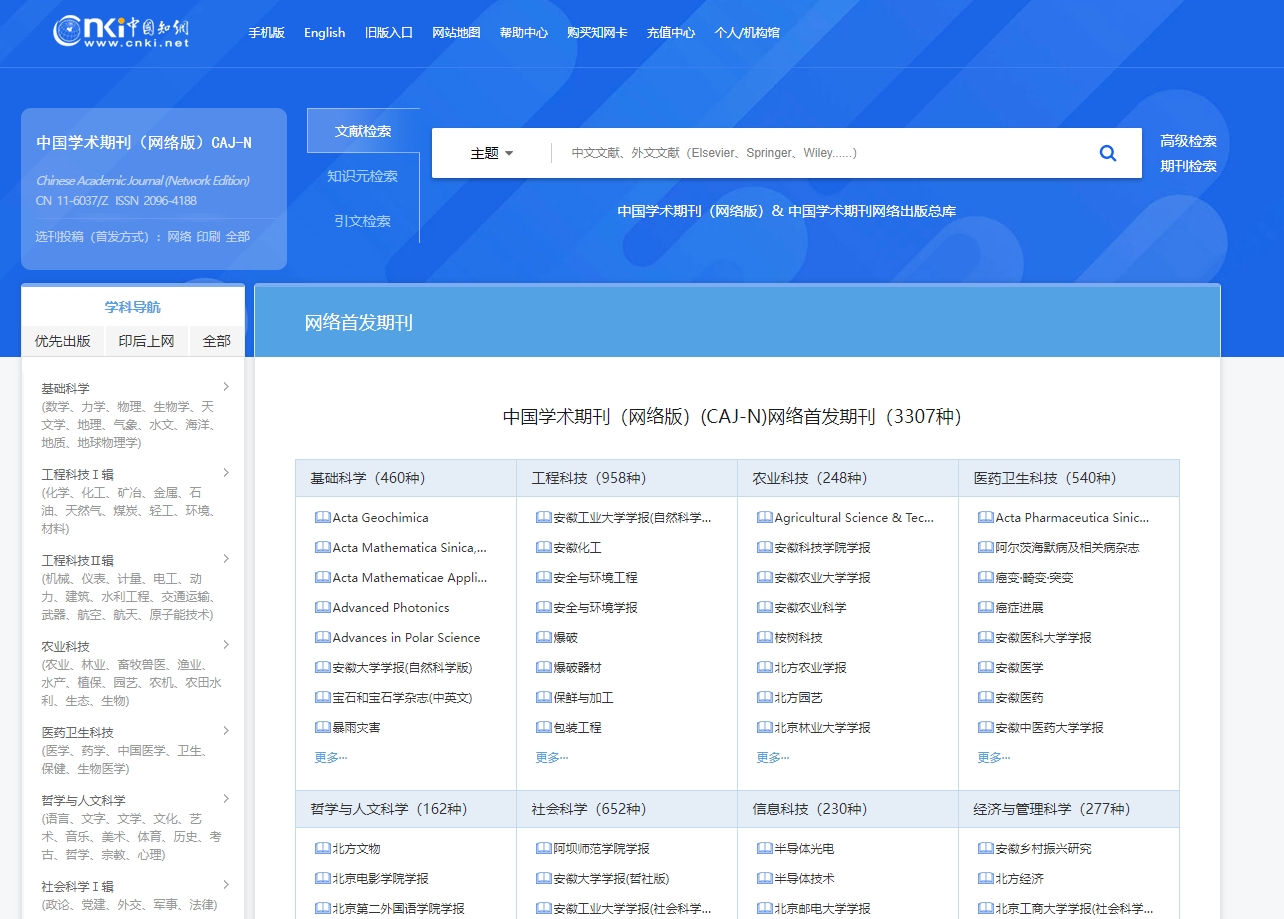1284x919 pixels.
Task: Go to 期刊检索 journal search
Action: point(1189,166)
